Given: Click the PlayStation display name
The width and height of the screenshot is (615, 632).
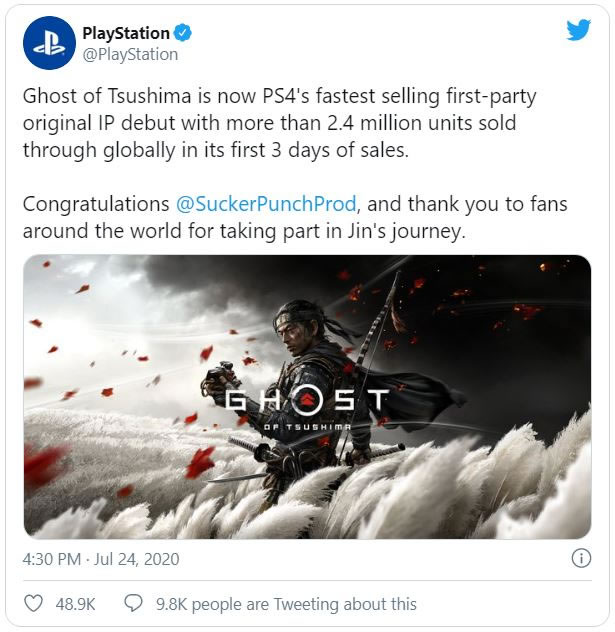Looking at the screenshot, I should [x=126, y=33].
